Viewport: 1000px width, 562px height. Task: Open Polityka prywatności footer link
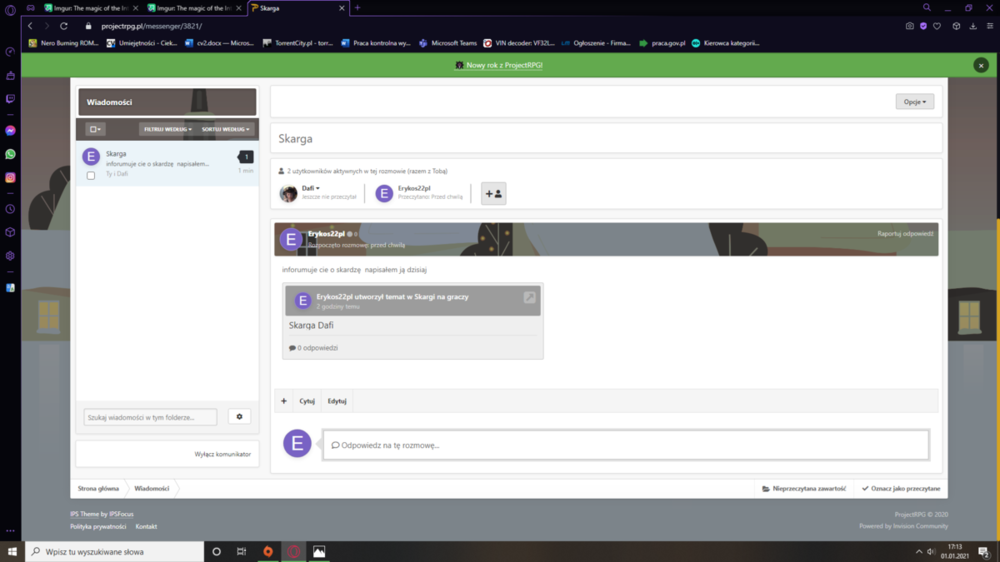tap(98, 527)
